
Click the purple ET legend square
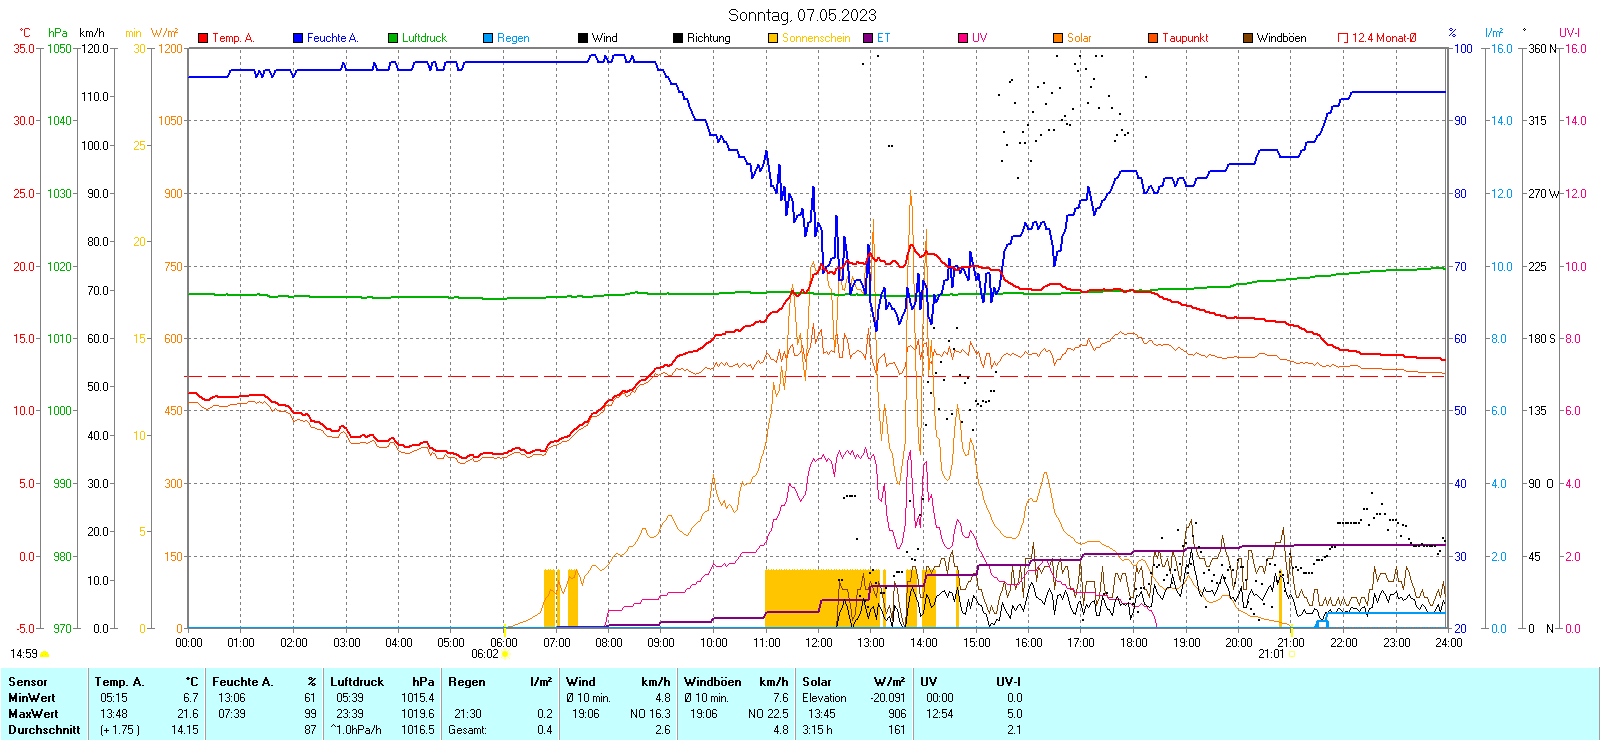[868, 38]
